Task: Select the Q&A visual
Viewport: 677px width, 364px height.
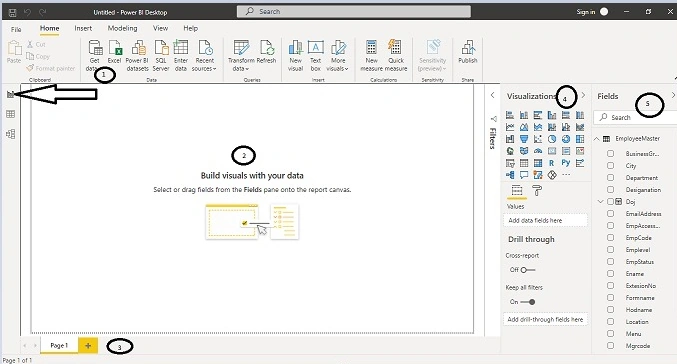Action: click(524, 175)
